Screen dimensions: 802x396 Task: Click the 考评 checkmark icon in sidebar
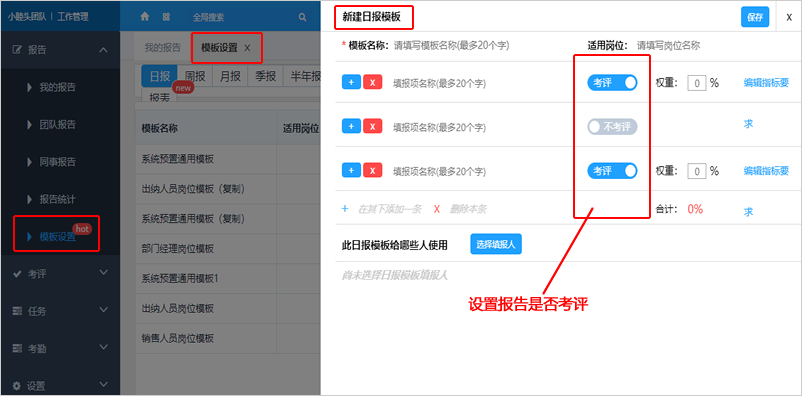(x=17, y=274)
